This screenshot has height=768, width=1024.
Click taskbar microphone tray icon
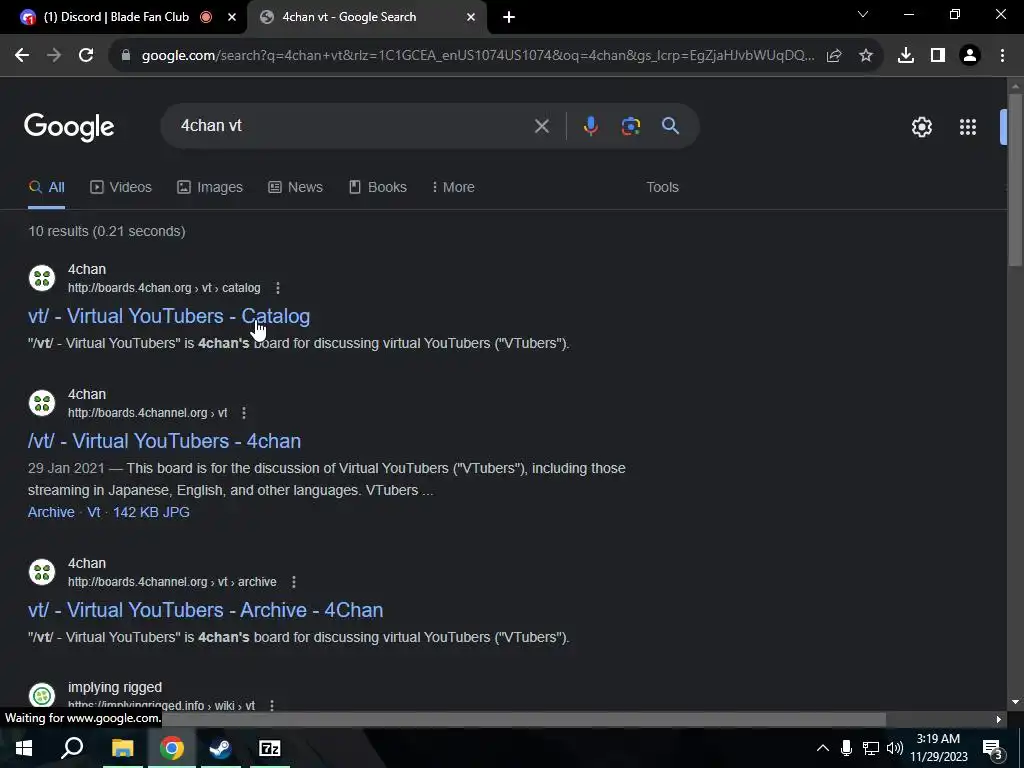(846, 748)
